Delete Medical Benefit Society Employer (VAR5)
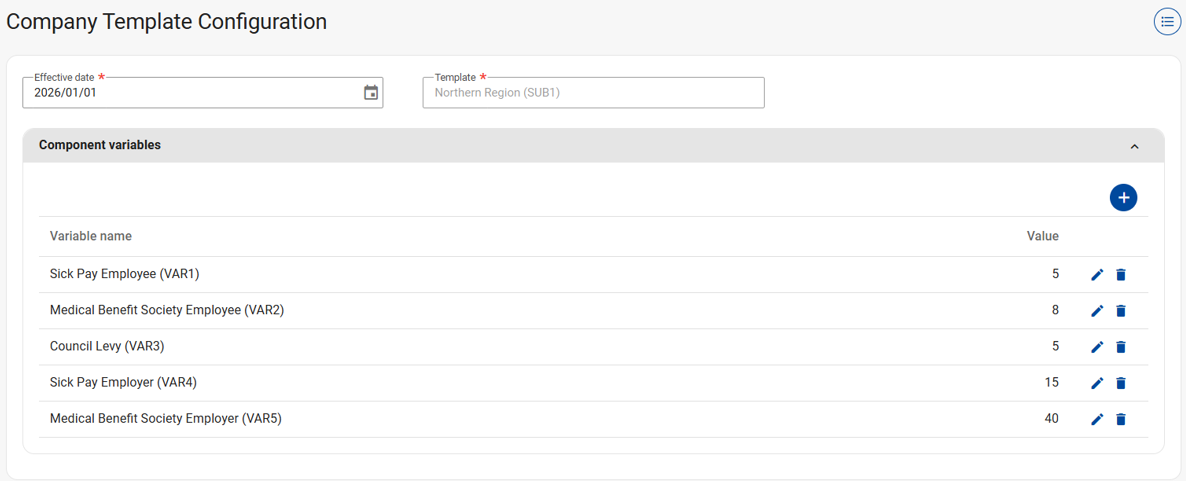 [1121, 419]
